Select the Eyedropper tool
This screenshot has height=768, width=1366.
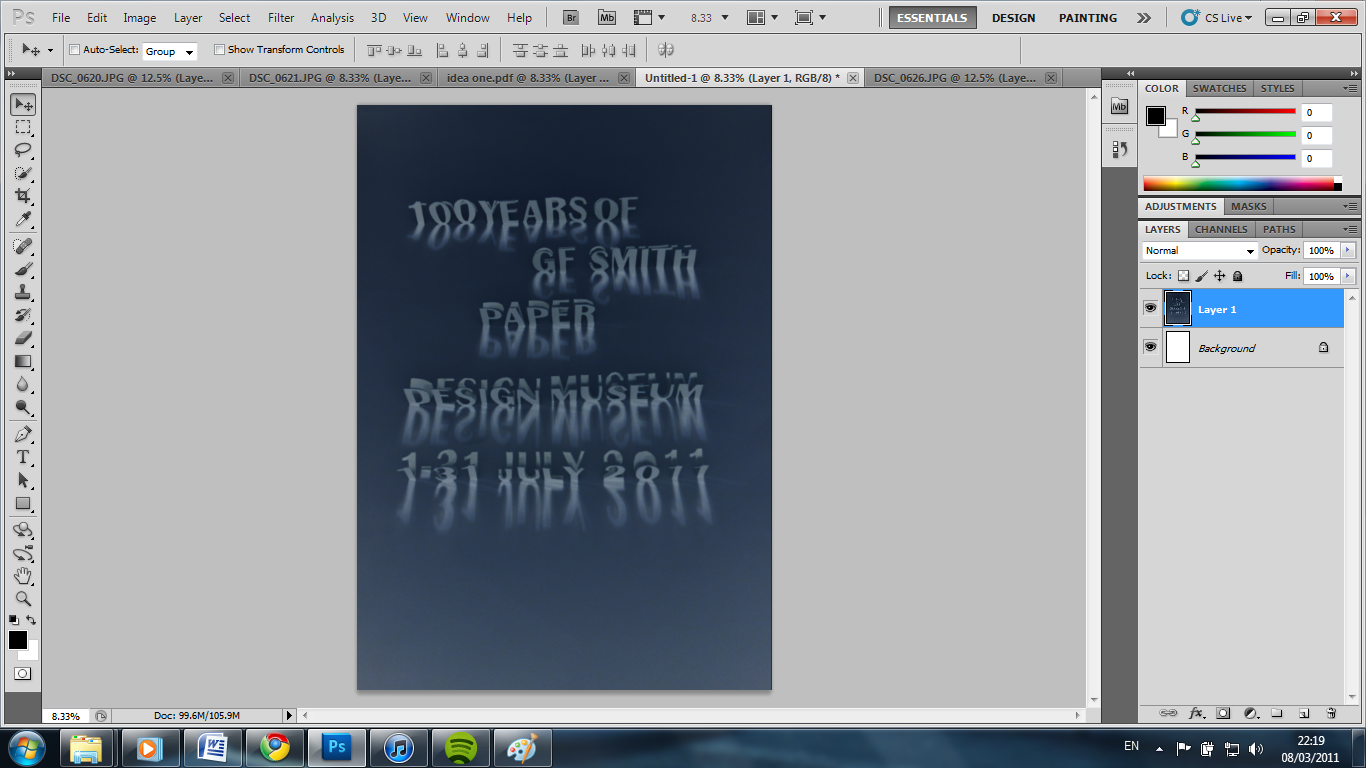[23, 219]
